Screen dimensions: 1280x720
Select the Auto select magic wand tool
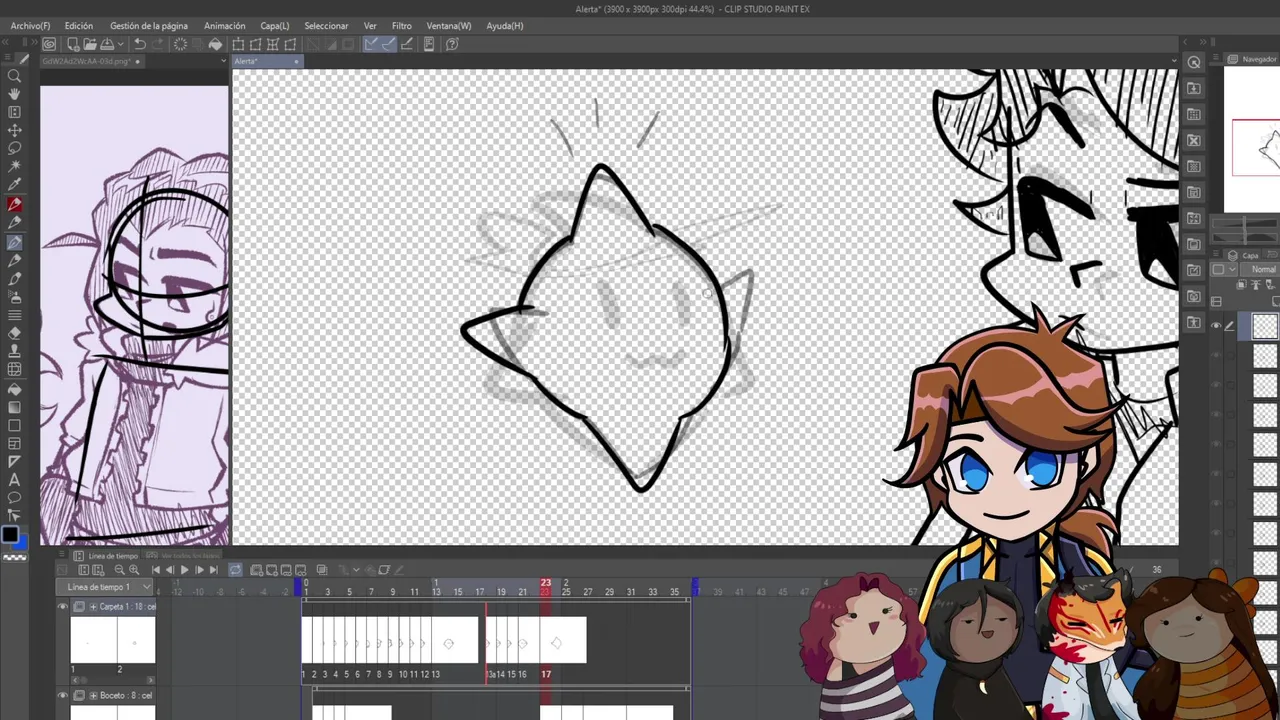click(14, 166)
